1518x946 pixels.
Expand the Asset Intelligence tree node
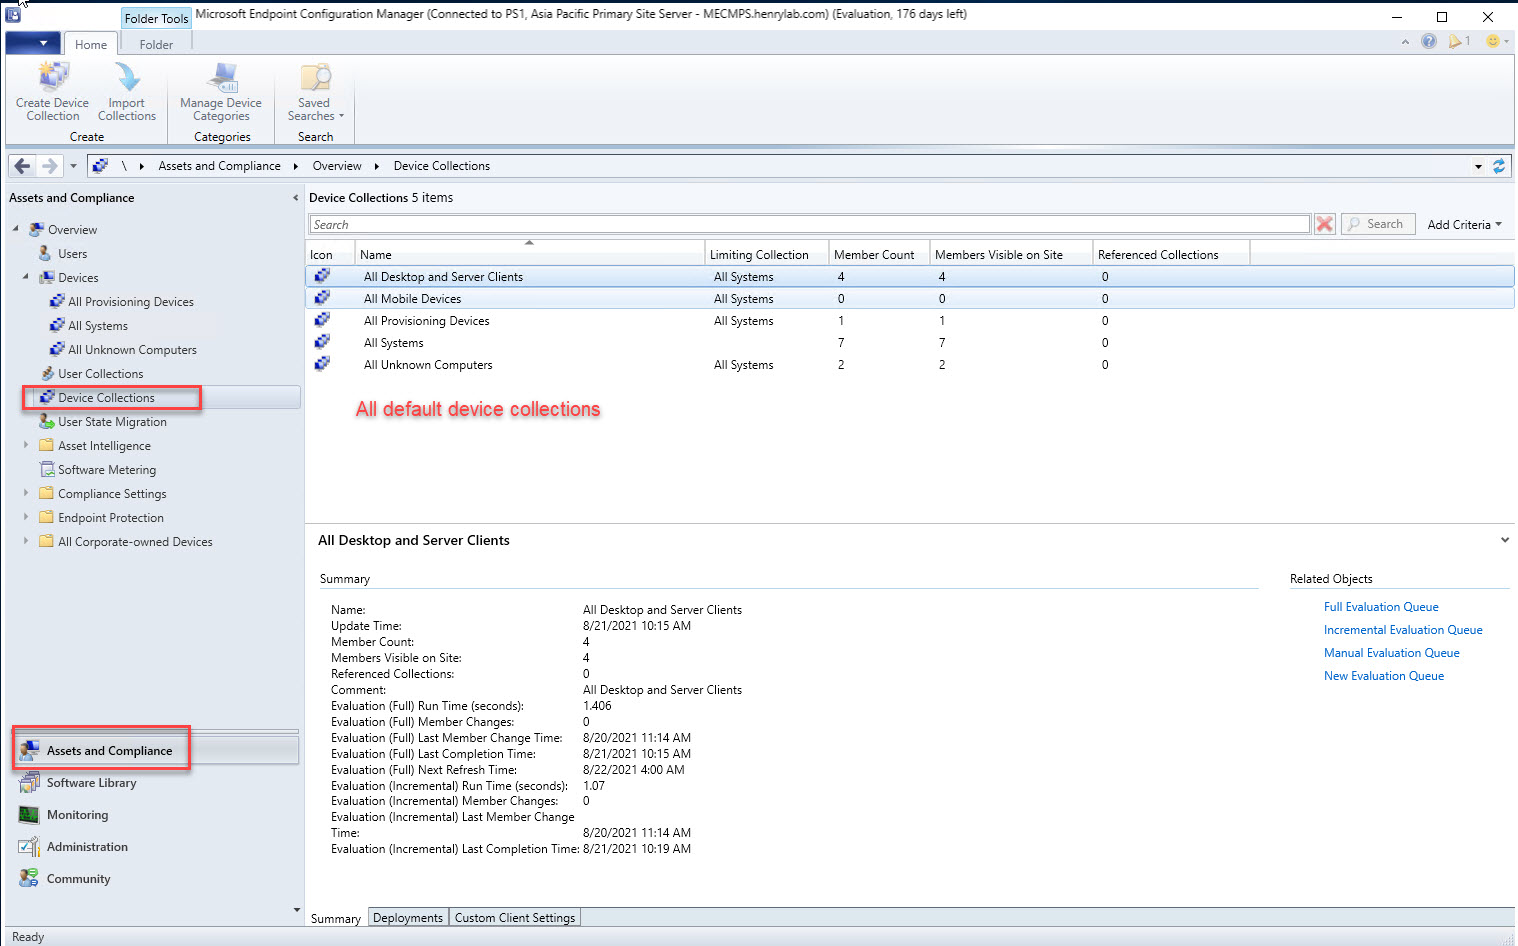tap(26, 445)
